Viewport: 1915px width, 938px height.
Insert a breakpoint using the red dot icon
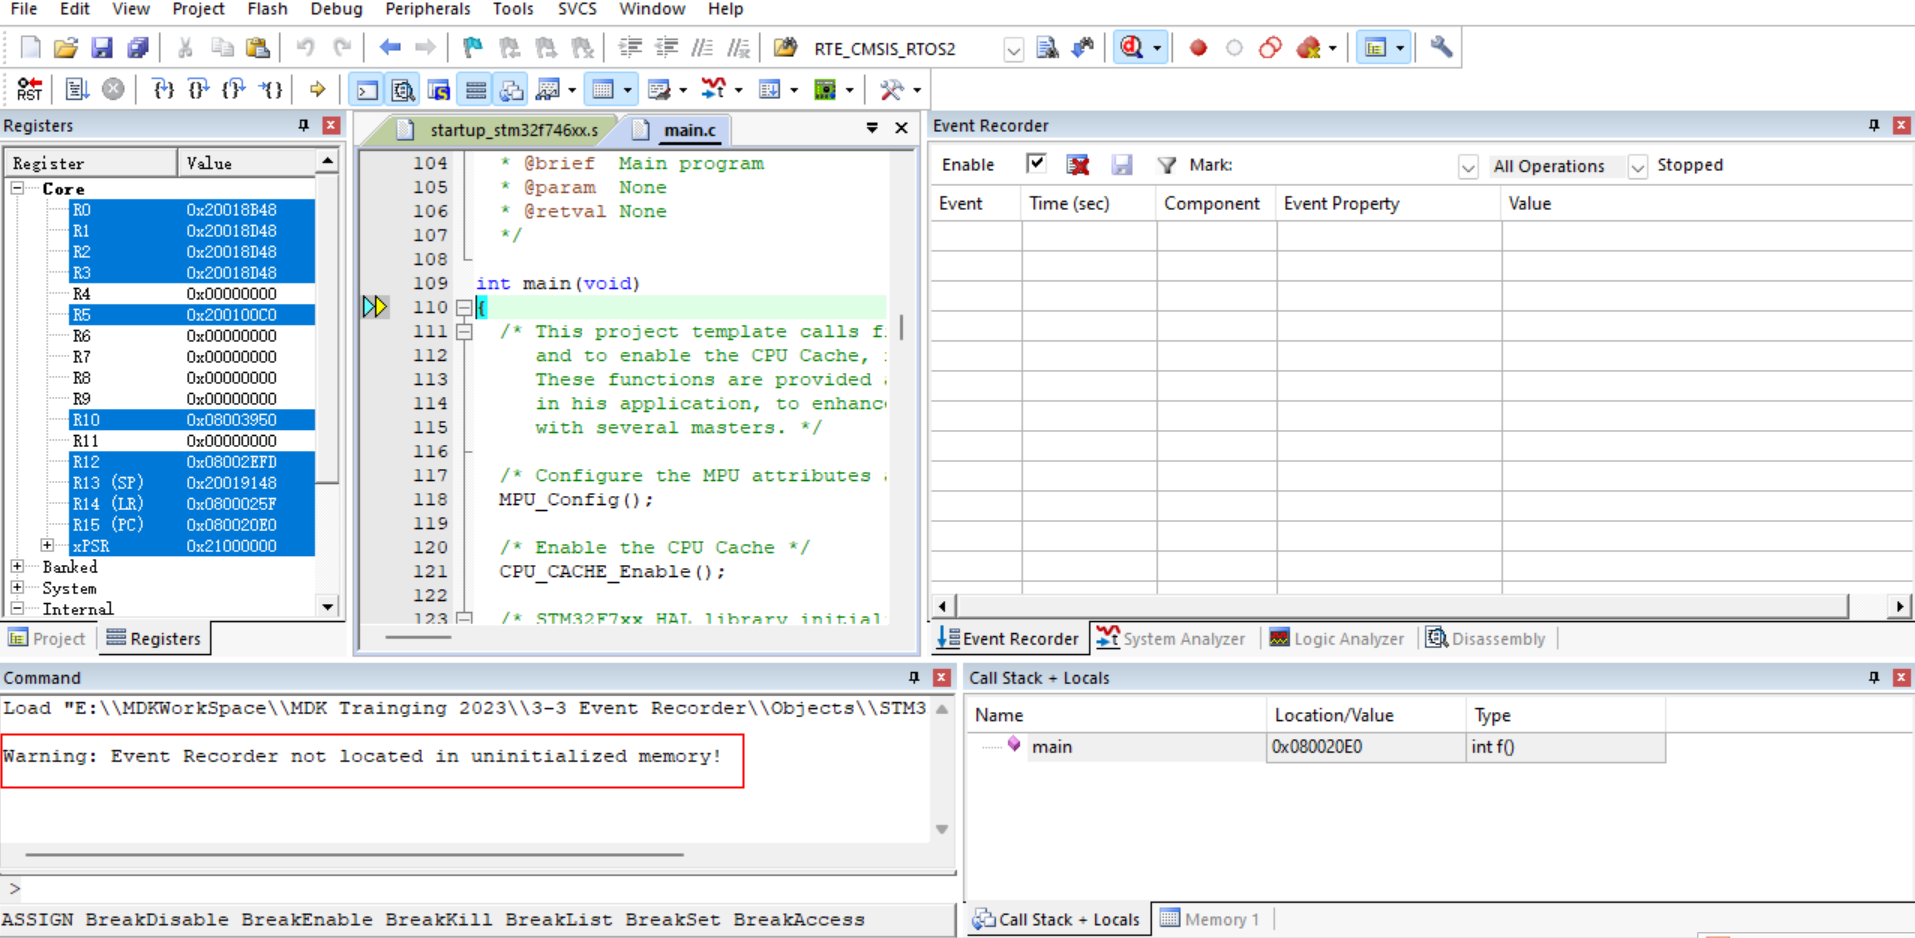1198,48
